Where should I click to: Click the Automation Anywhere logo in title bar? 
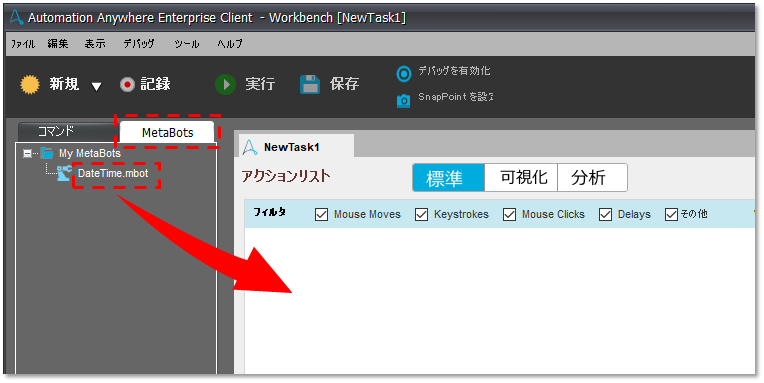click(x=17, y=17)
